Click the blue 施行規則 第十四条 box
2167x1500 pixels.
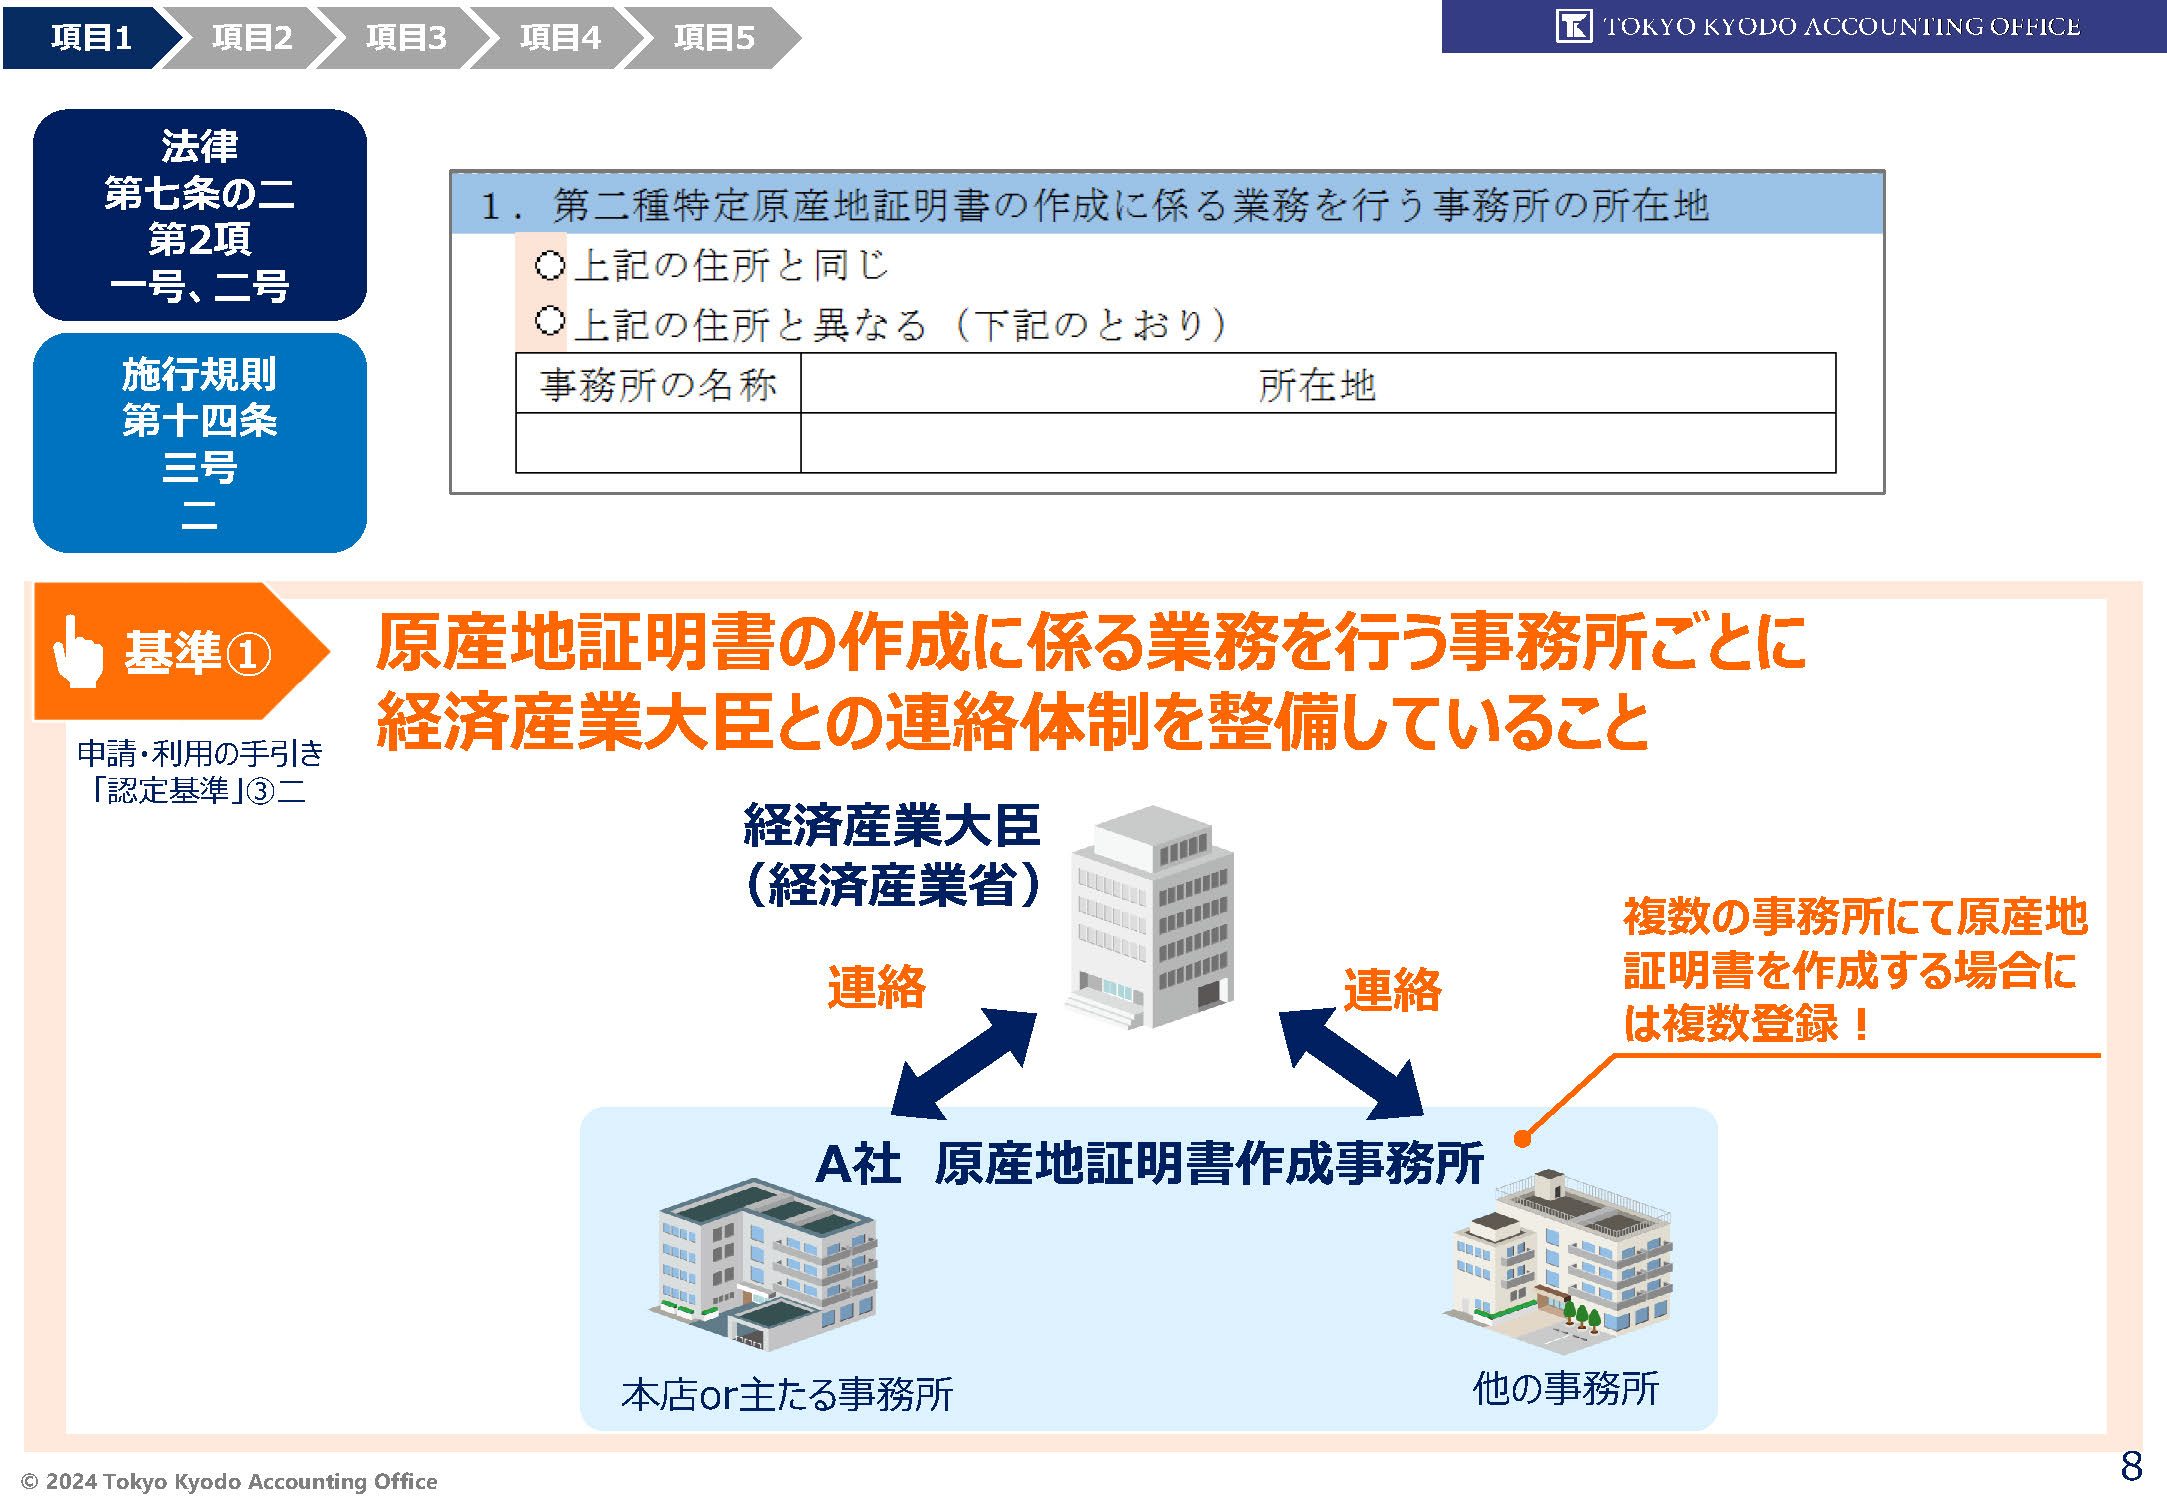[199, 443]
